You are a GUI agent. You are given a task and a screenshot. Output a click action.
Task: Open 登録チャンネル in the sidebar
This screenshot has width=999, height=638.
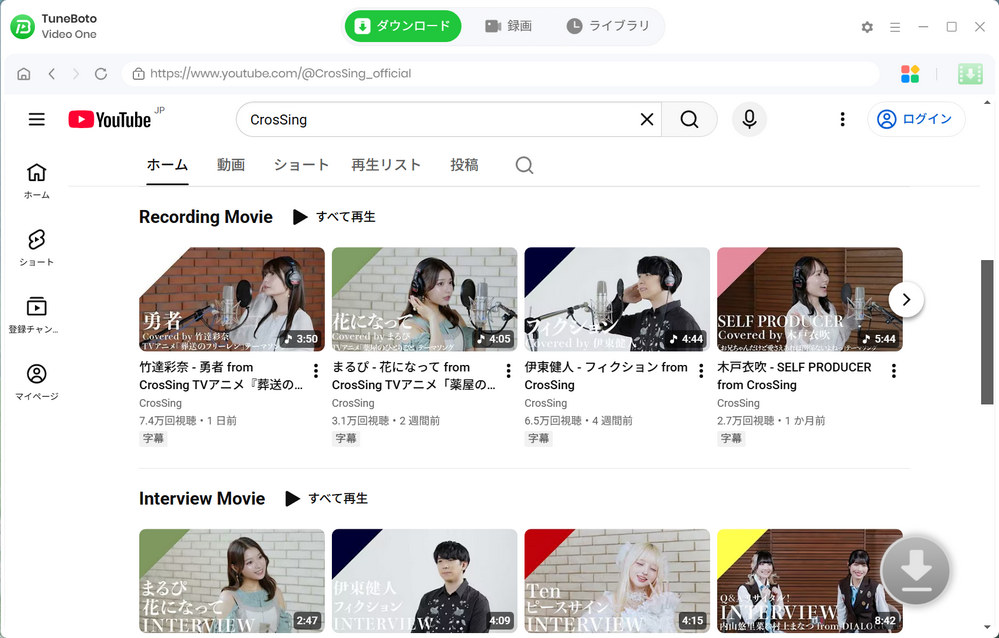(x=36, y=315)
